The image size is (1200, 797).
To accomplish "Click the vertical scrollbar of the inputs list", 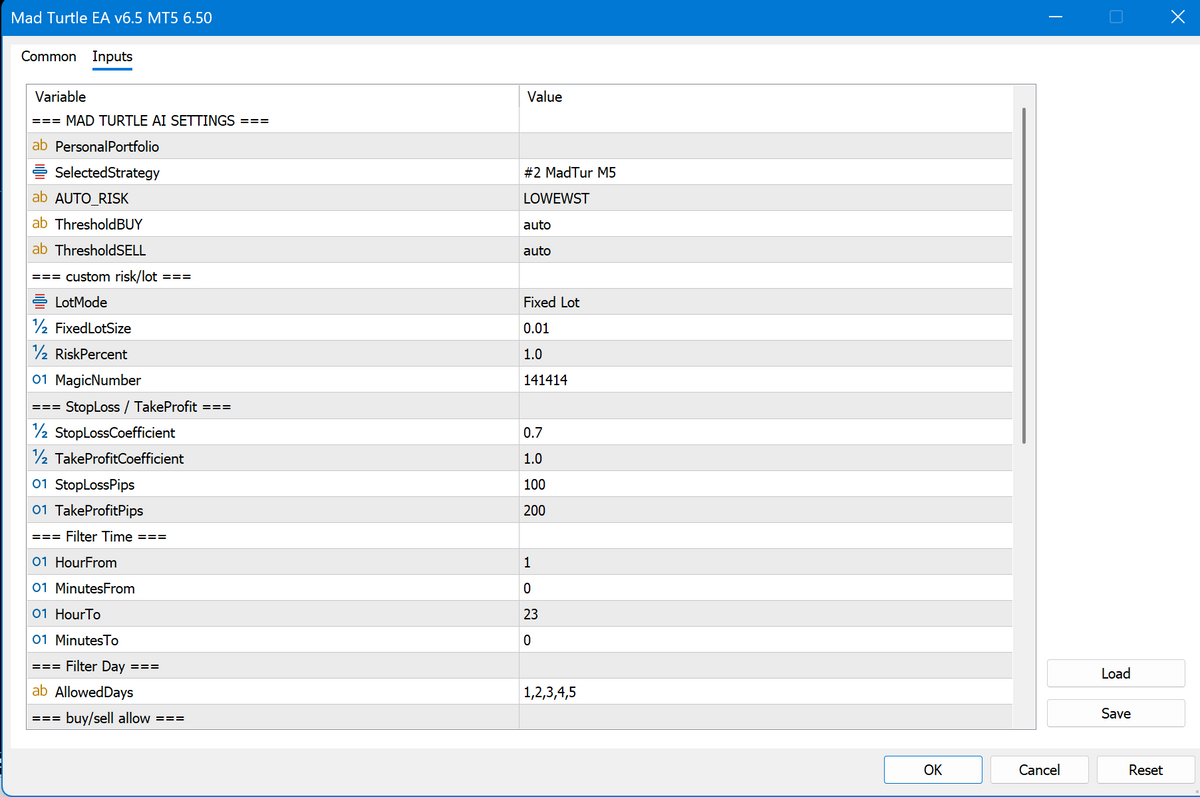I will (x=1024, y=275).
